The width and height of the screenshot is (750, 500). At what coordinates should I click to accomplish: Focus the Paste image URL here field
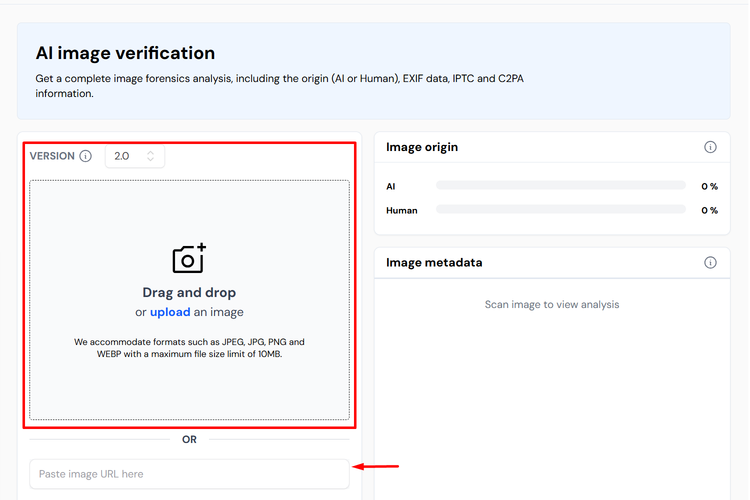189,474
